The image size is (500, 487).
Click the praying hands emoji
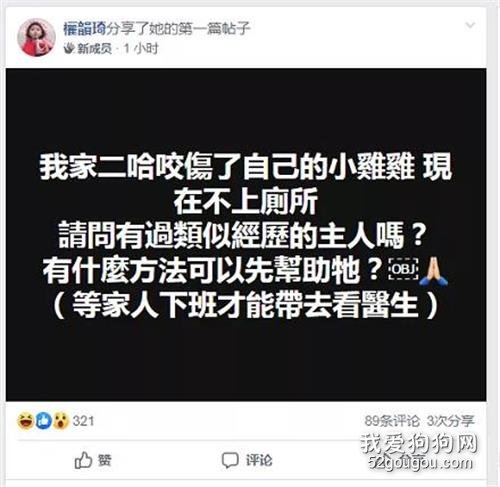[x=433, y=272]
